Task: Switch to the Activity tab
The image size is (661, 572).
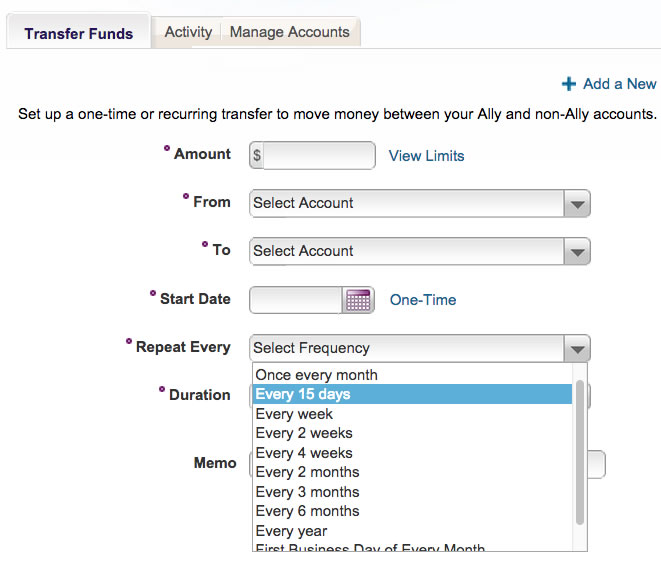Action: [x=188, y=32]
